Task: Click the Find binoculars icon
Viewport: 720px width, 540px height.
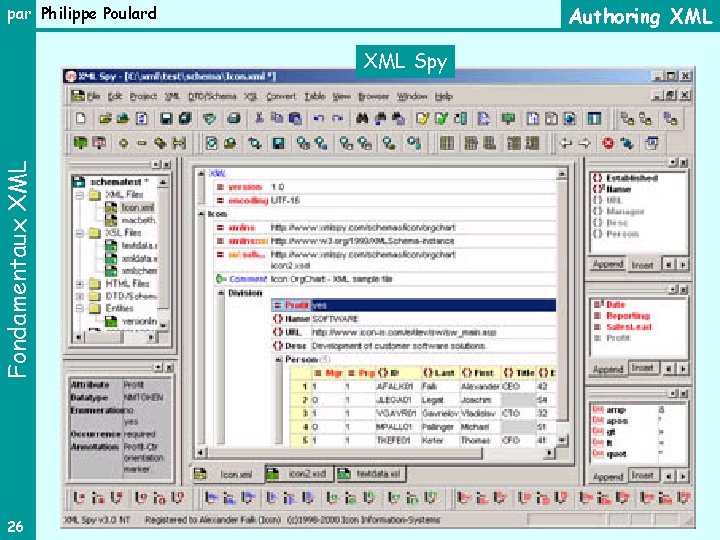Action: click(x=362, y=118)
